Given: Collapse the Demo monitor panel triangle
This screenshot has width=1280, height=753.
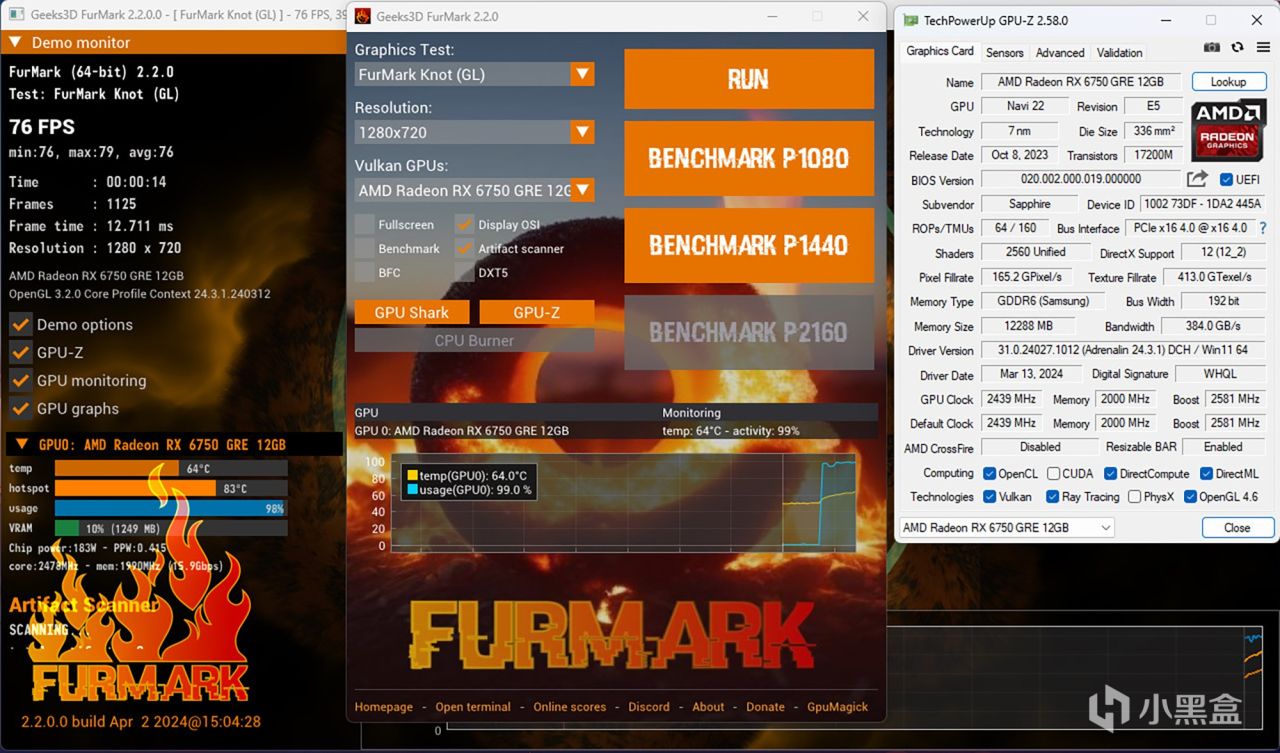Looking at the screenshot, I should pos(15,42).
